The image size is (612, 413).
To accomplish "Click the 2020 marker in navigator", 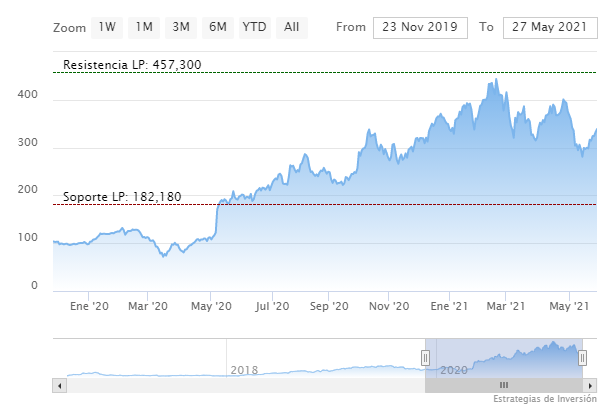I will point(454,370).
